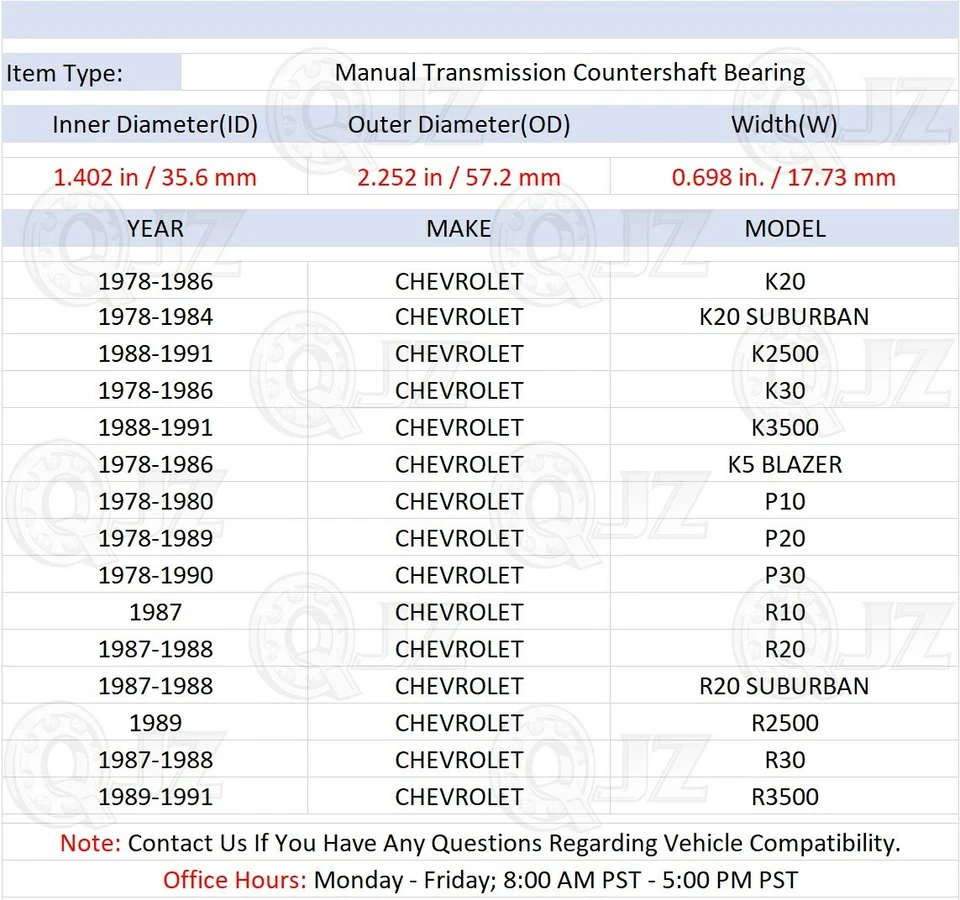Click the YEAR column heading
Image resolution: width=960 pixels, height=900 pixels.
[x=155, y=229]
